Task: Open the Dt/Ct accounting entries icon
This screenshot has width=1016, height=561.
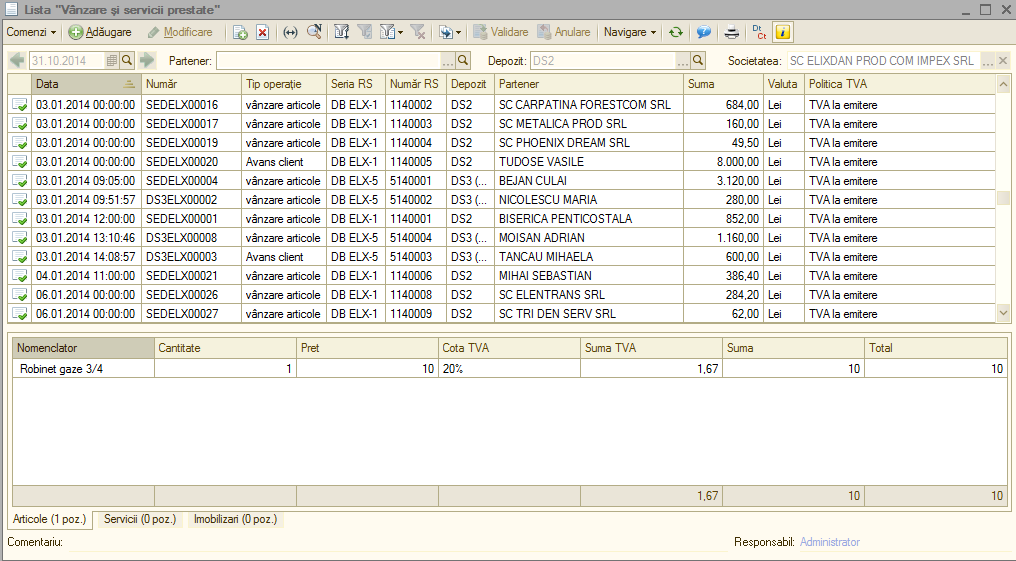Action: click(x=759, y=32)
